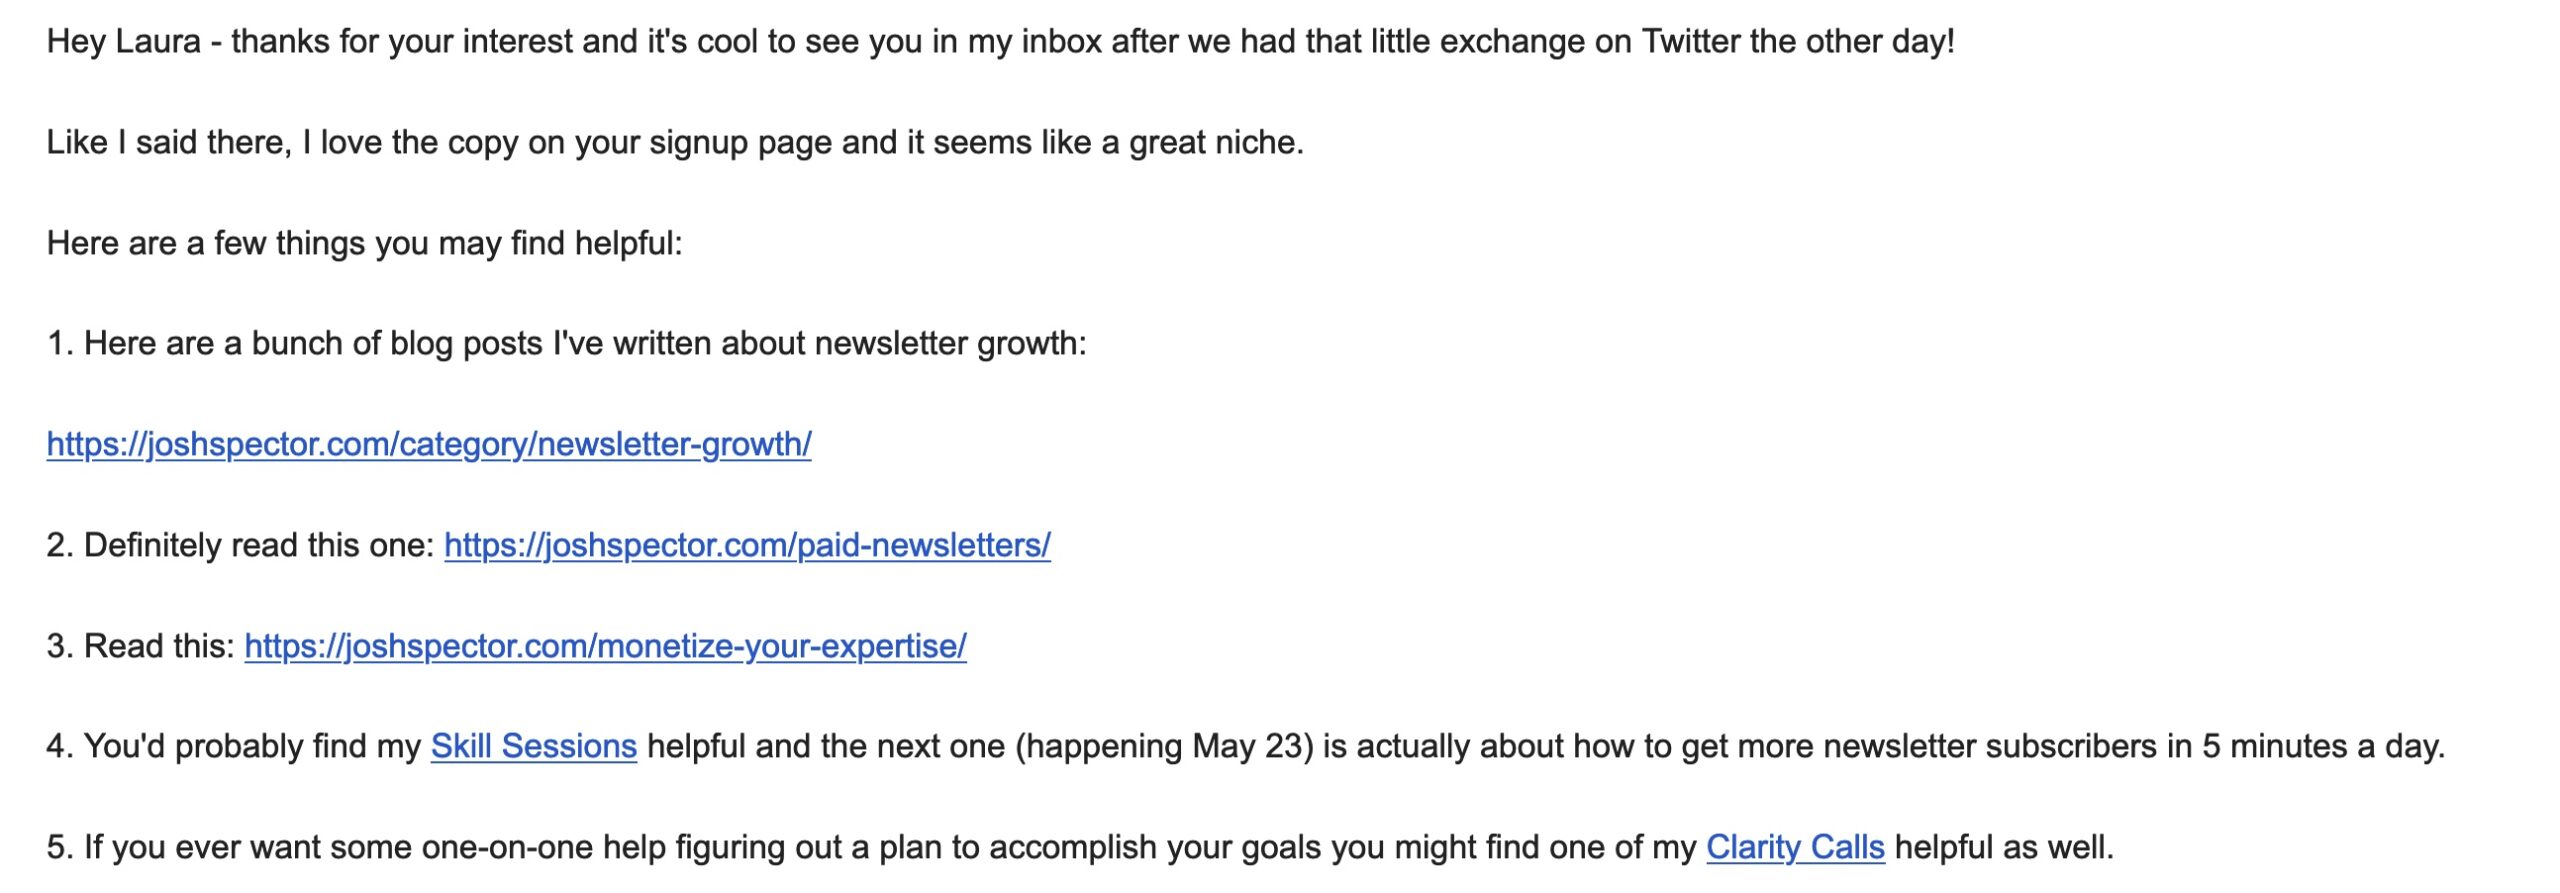
Task: Click 'newsletter growth:' text in item 1
Action: [950, 343]
